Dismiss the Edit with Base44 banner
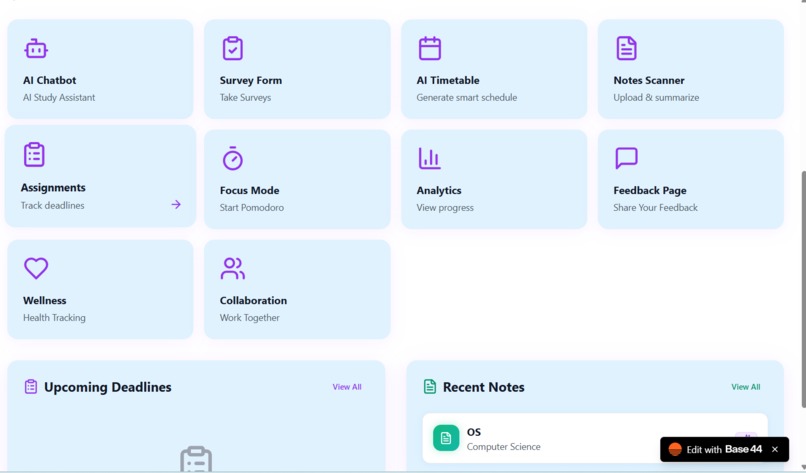Screen dimensions: 806x473 [775, 449]
